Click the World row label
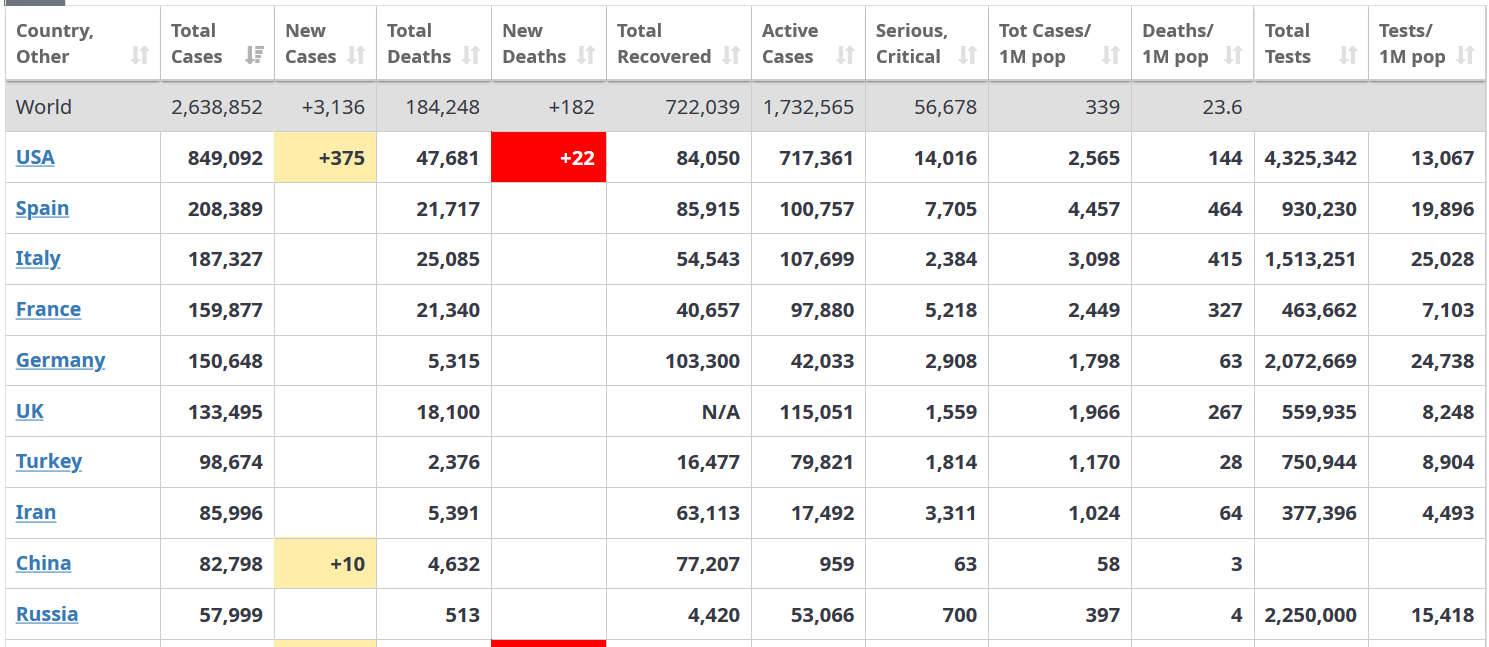1489x647 pixels. pyautogui.click(x=44, y=107)
